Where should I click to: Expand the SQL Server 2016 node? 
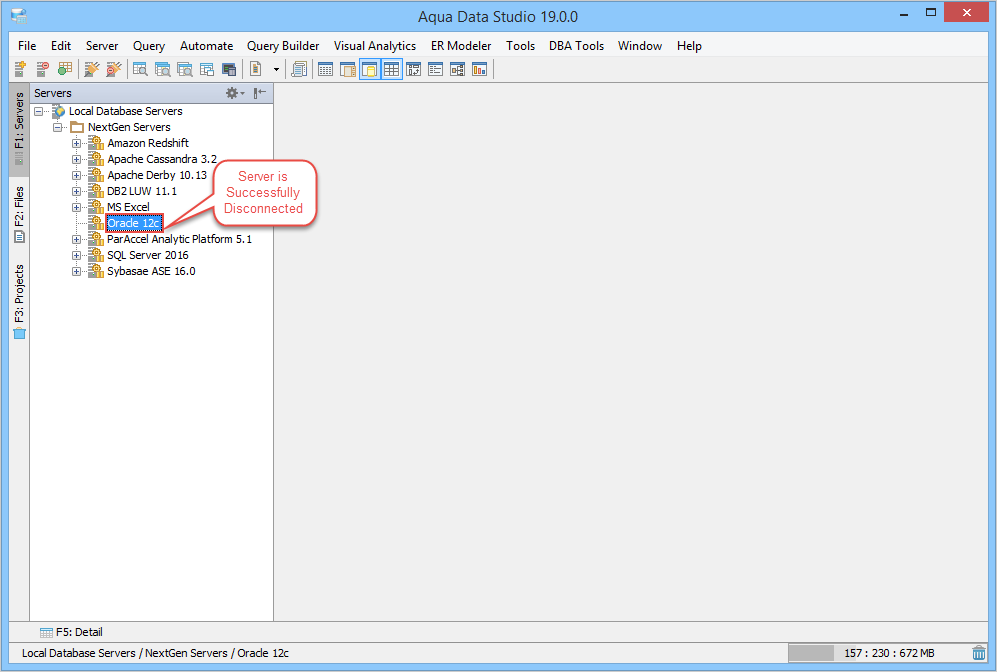point(76,256)
